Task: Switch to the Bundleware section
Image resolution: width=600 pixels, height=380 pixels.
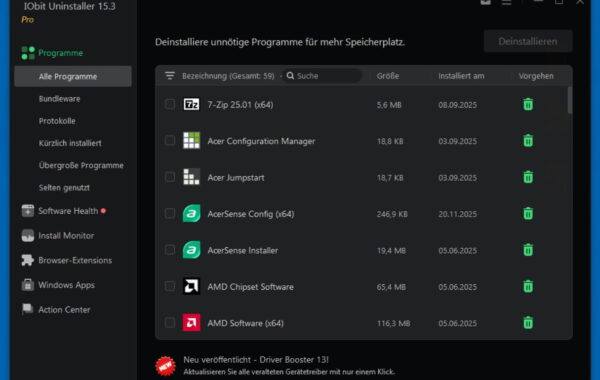Action: tap(60, 99)
